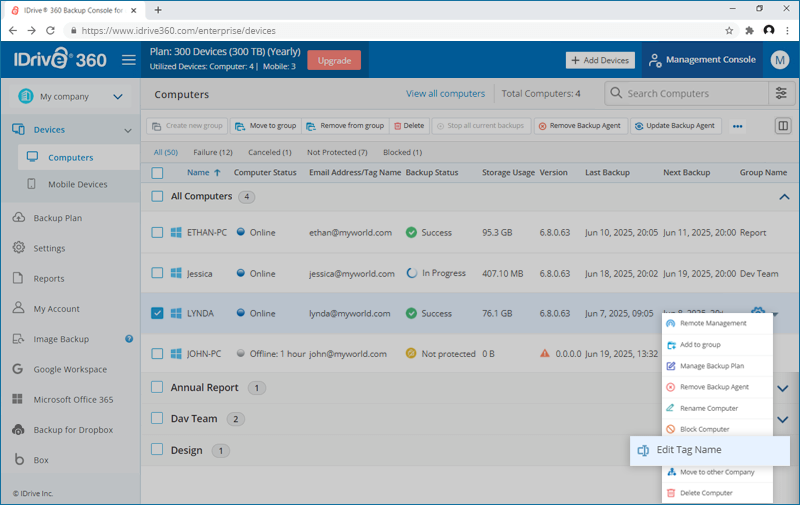This screenshot has height=505, width=800.
Task: Click the Add Devices button
Action: pos(600,60)
